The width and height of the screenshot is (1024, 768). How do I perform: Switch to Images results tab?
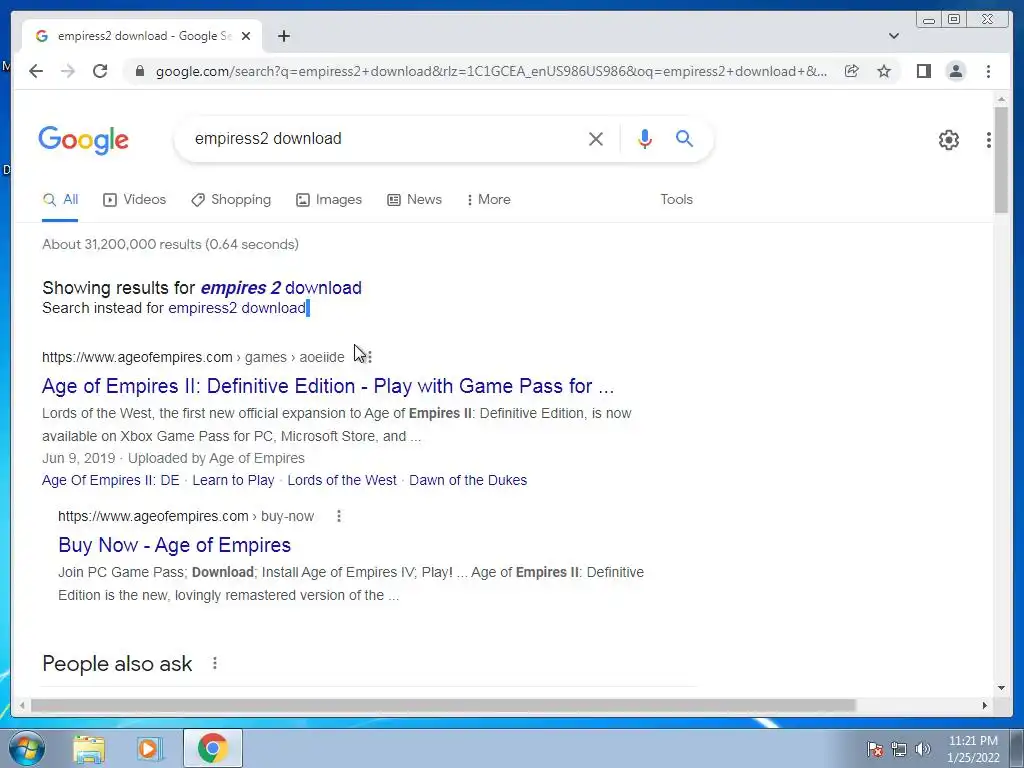pos(329,200)
